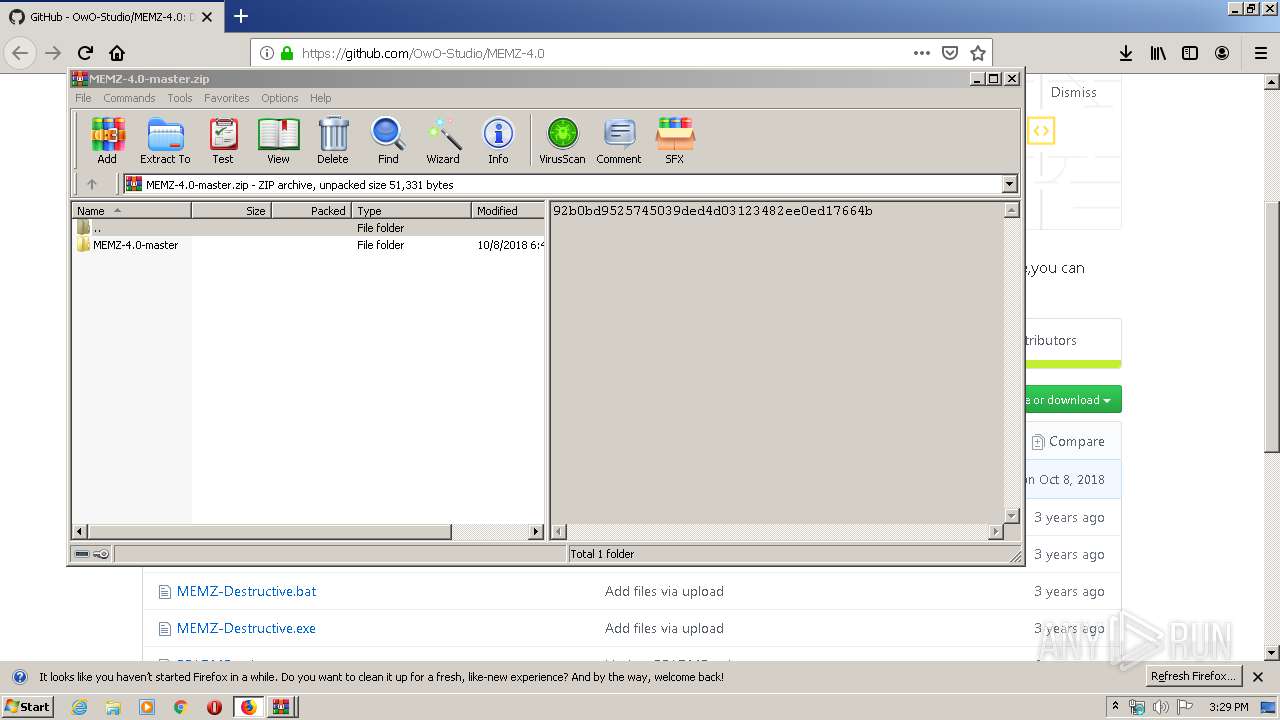Click the Add toolbar icon in WinRAR

click(107, 140)
